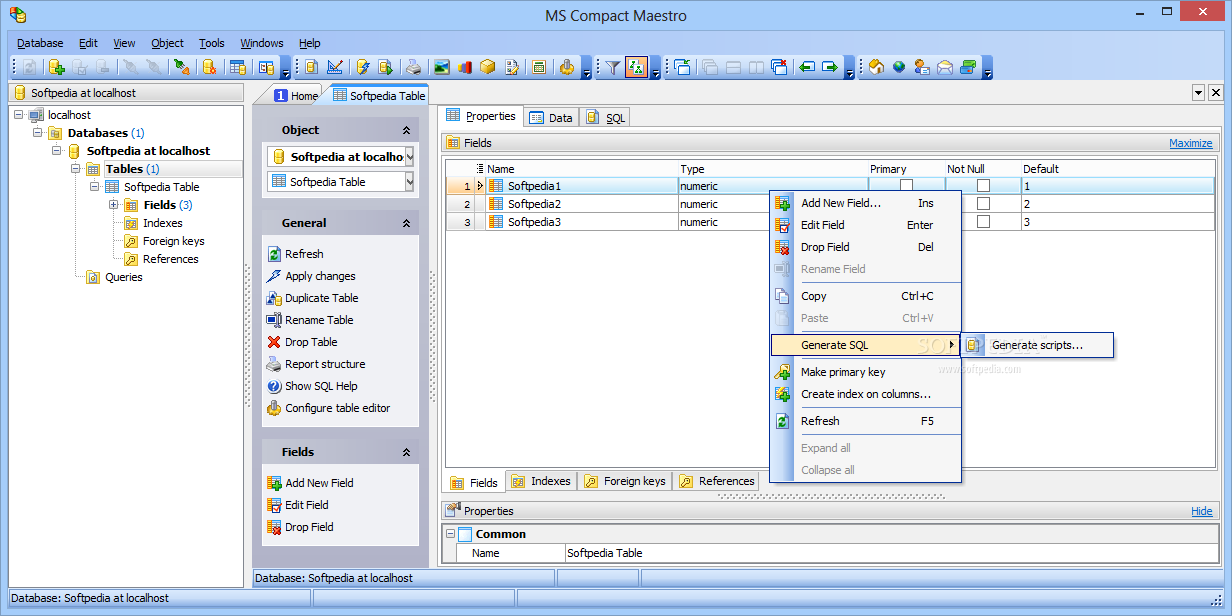Click the table with database toolbar icon
This screenshot has height=616, width=1232.
[x=238, y=67]
